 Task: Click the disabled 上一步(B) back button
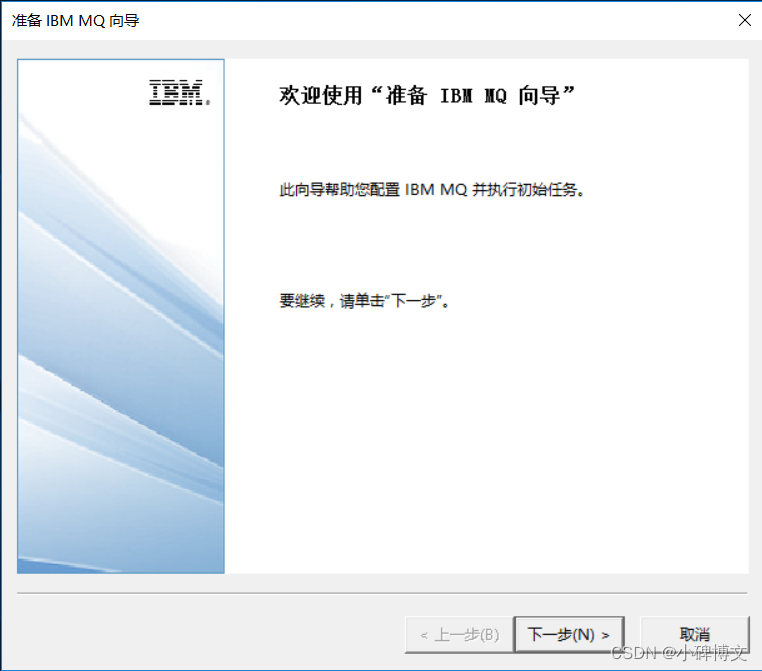click(x=459, y=635)
